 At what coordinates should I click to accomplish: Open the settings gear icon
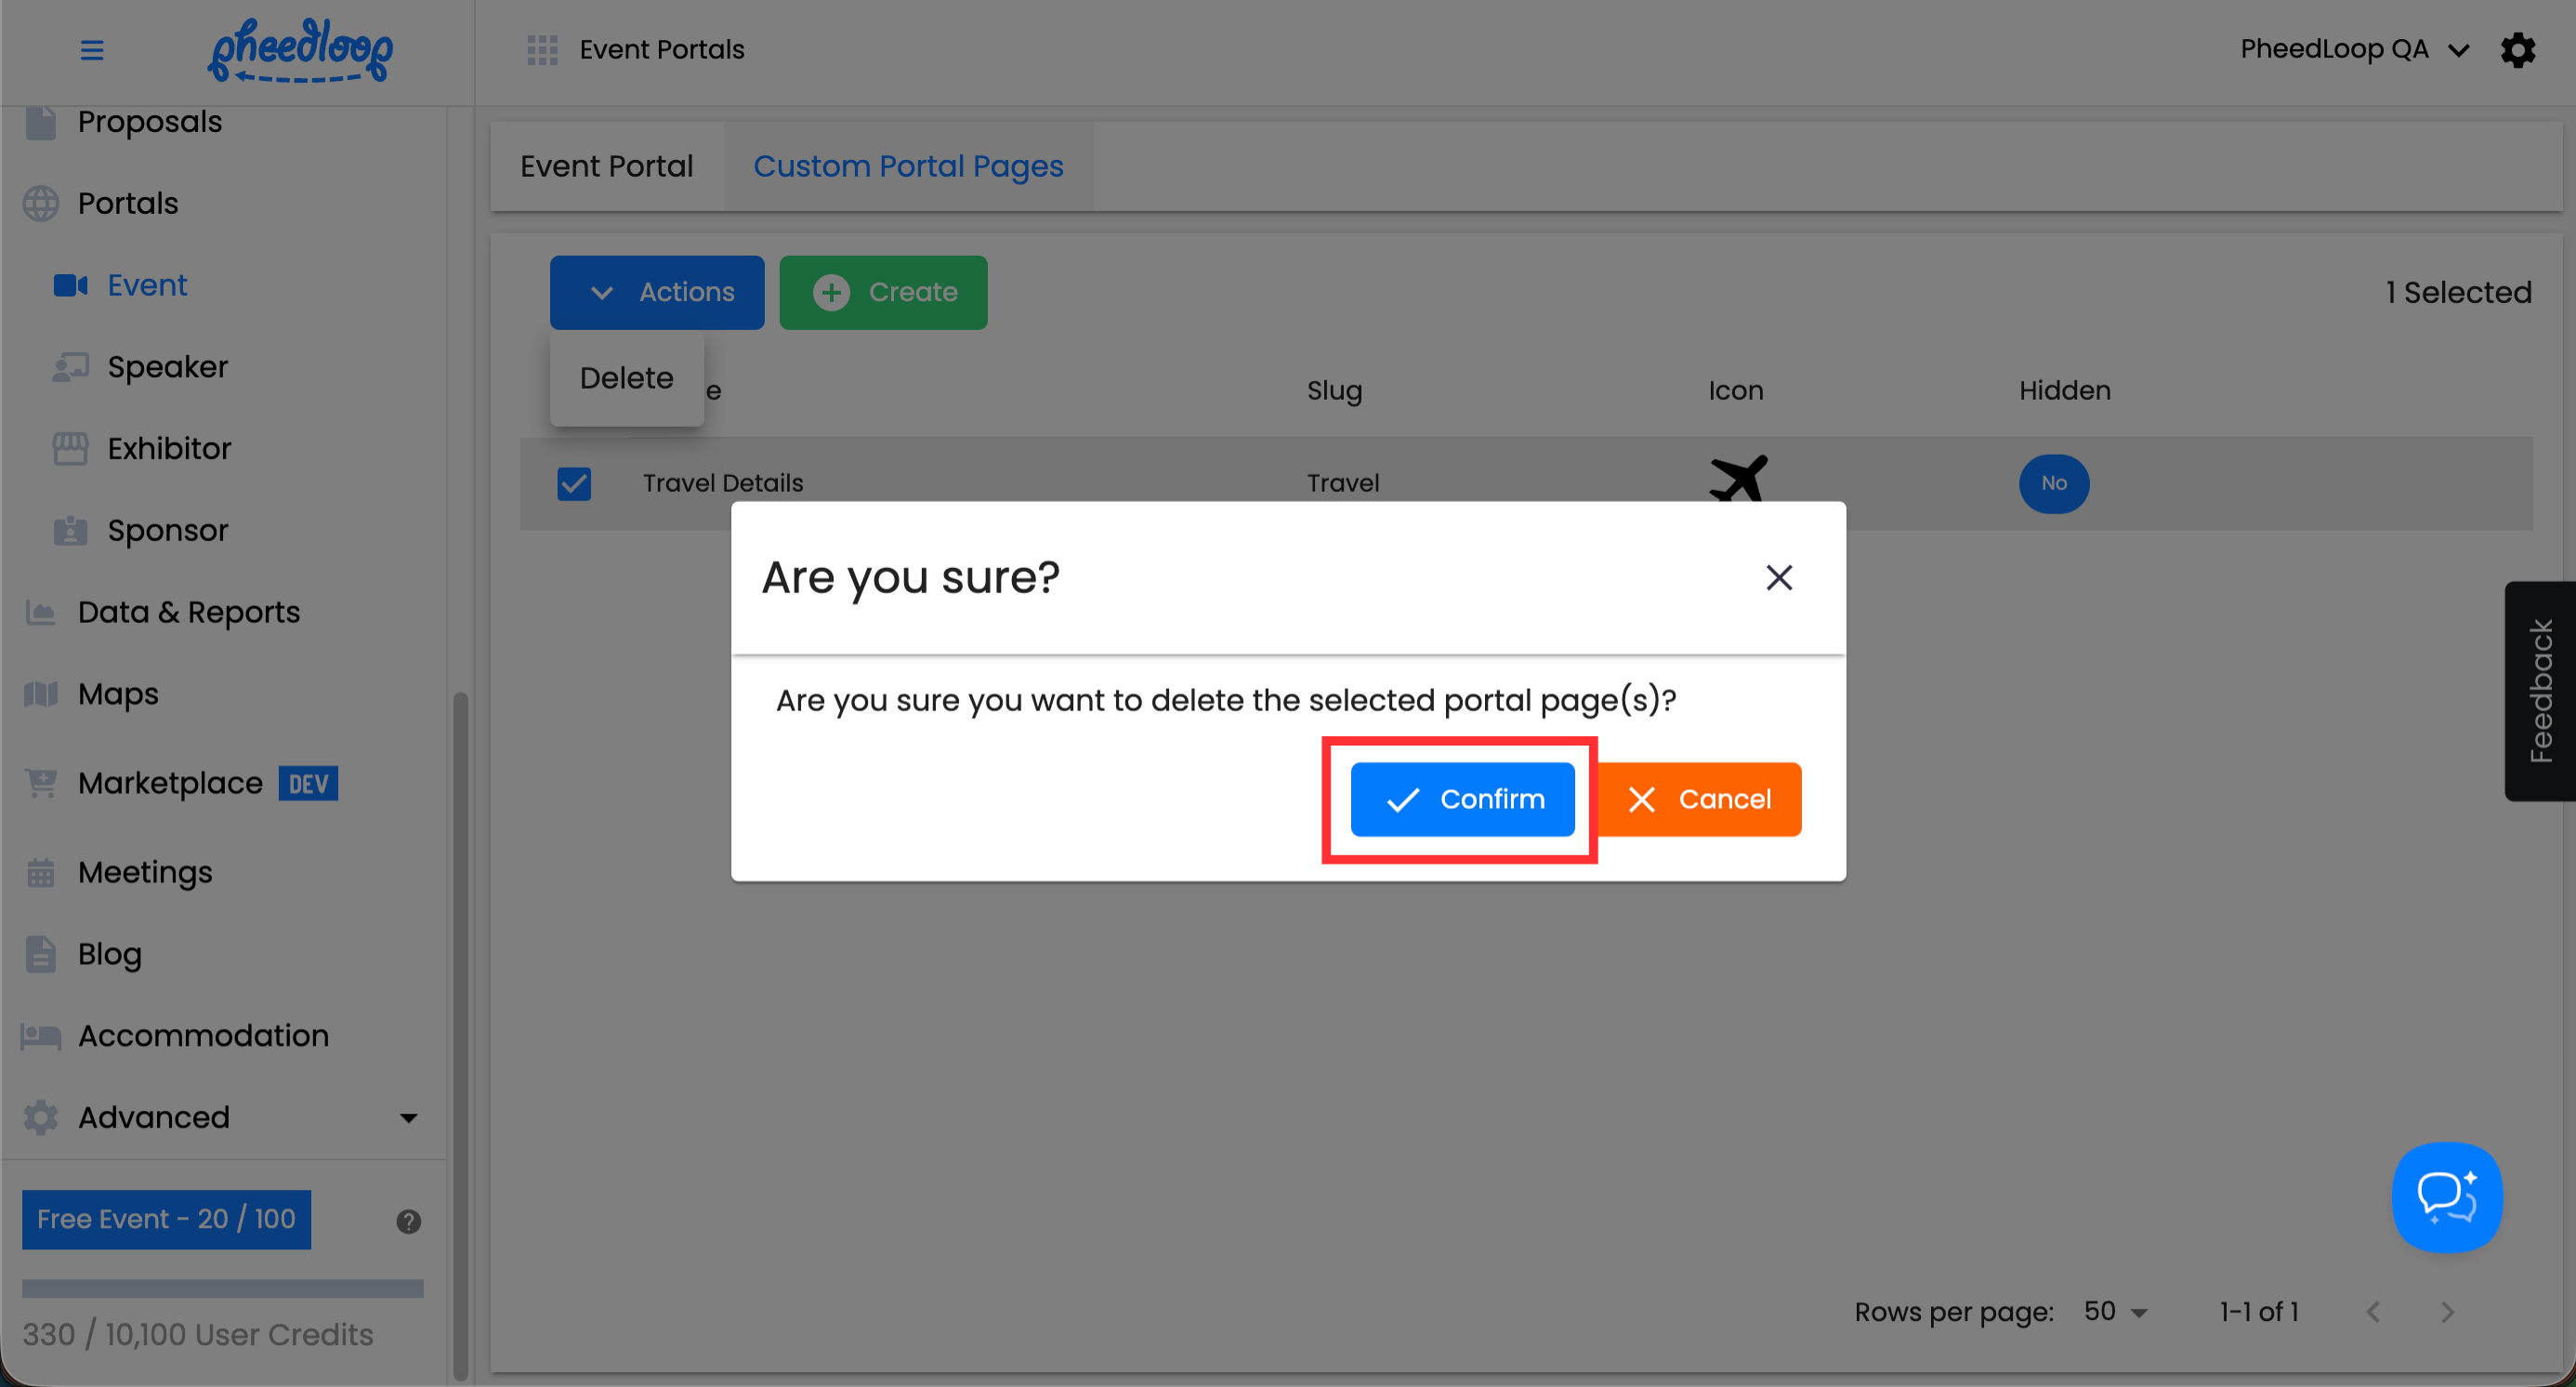(2517, 50)
